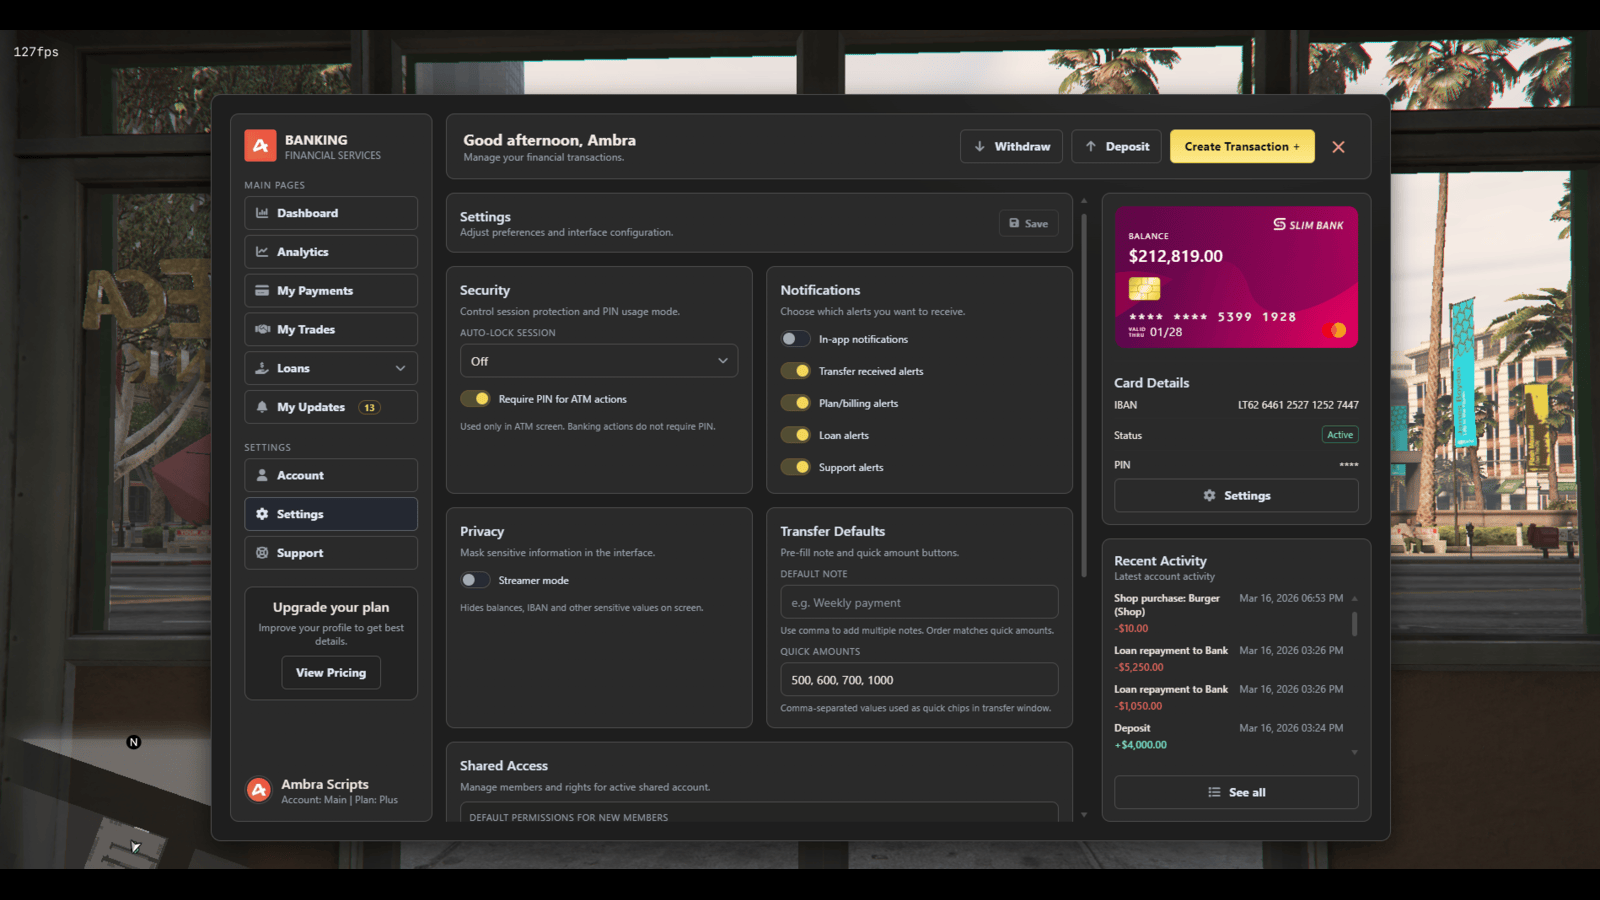Disable Transfer received alerts
Screen dimensions: 1600x900
tap(795, 370)
